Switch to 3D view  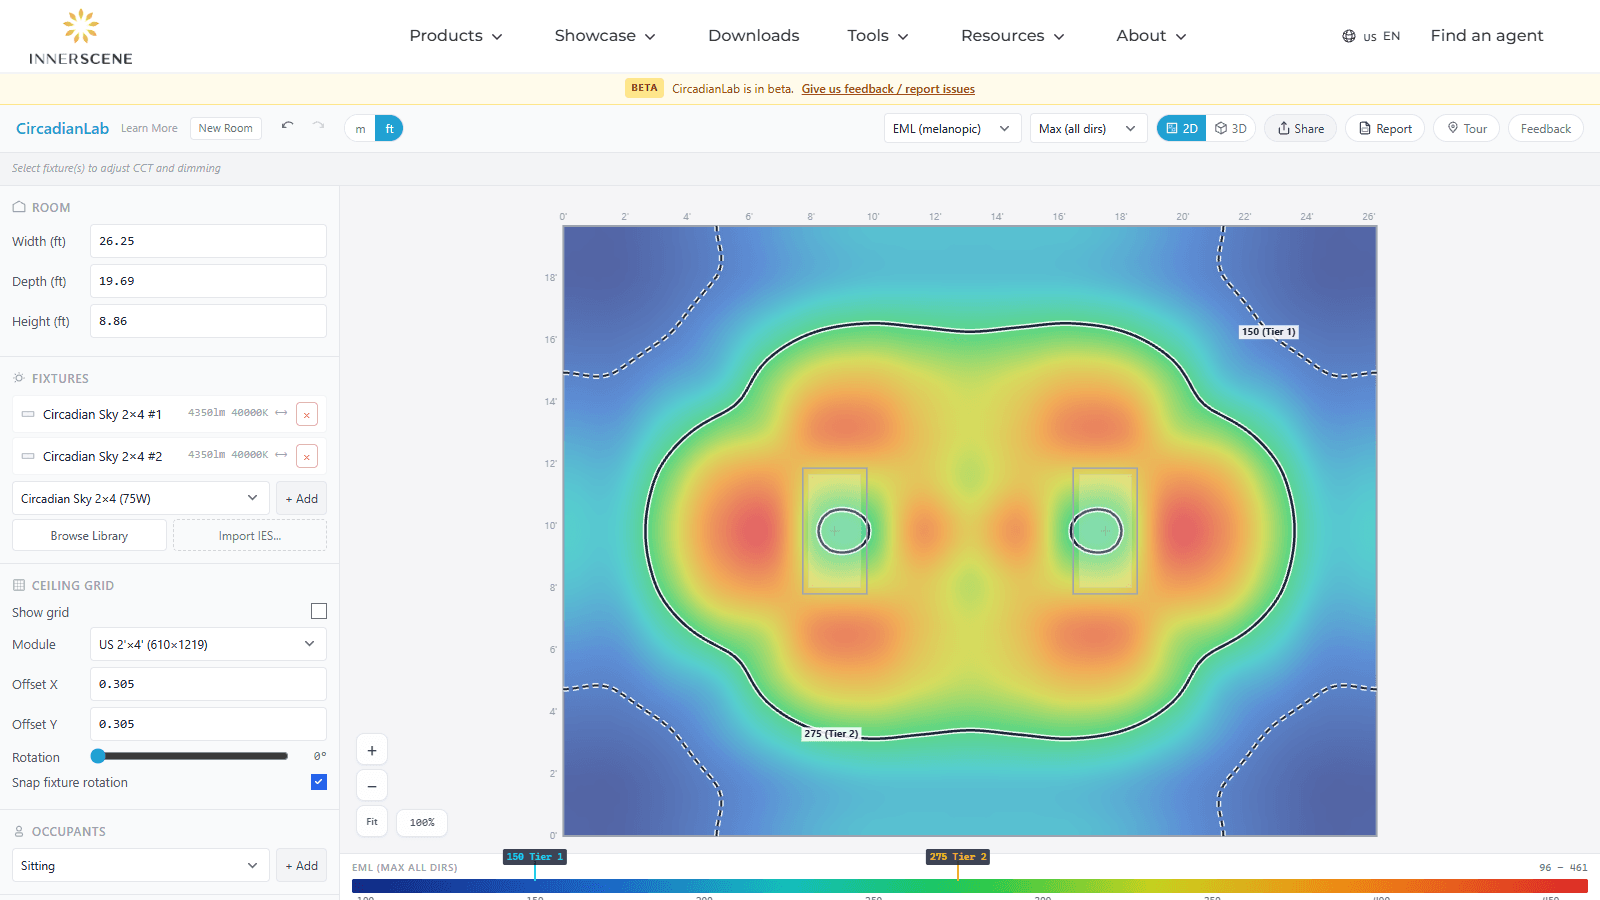tap(1231, 128)
